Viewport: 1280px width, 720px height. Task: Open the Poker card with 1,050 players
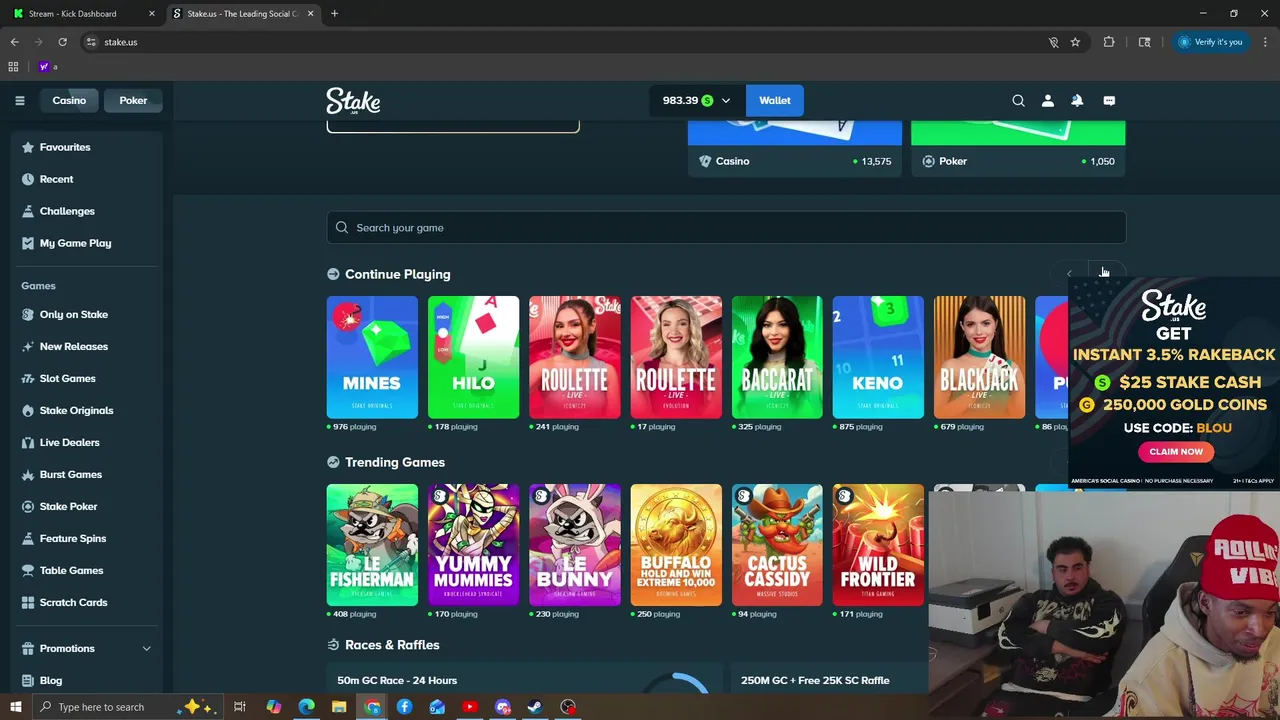click(1018, 148)
